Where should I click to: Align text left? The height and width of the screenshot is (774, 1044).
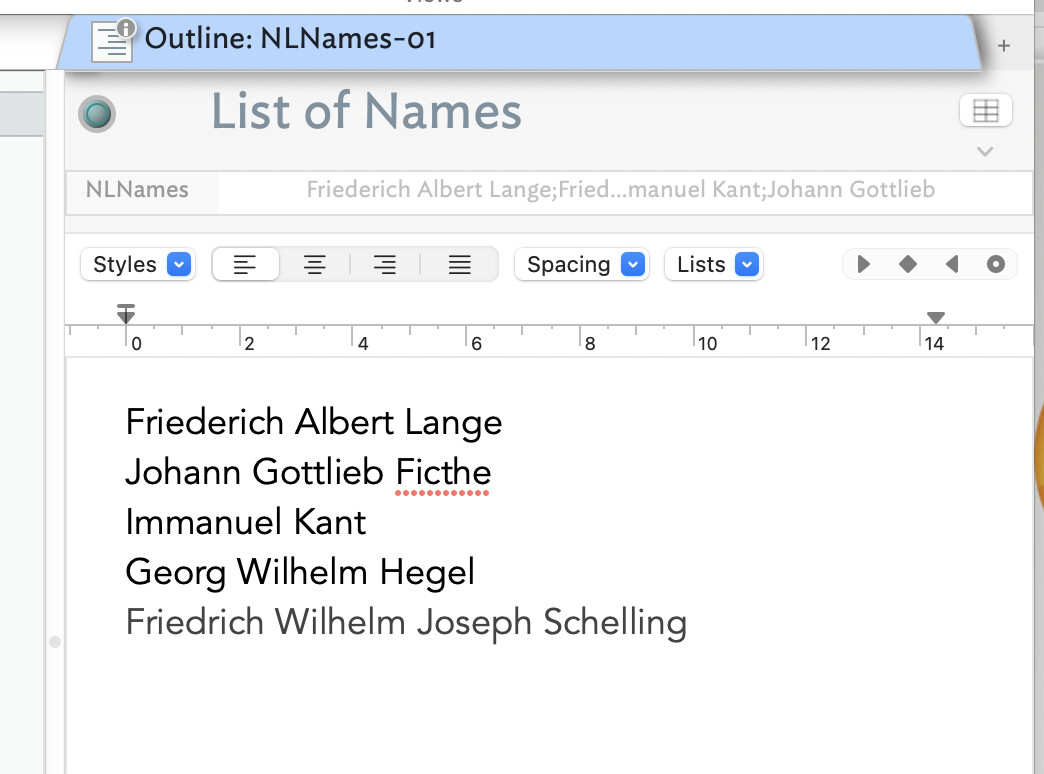[x=245, y=264]
